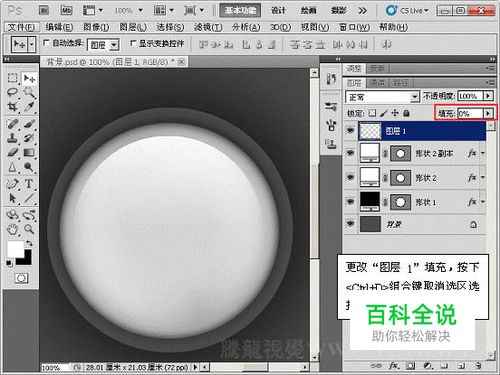This screenshot has height=375, width=500.
Task: Select the History Brush tool
Action: pos(29,138)
